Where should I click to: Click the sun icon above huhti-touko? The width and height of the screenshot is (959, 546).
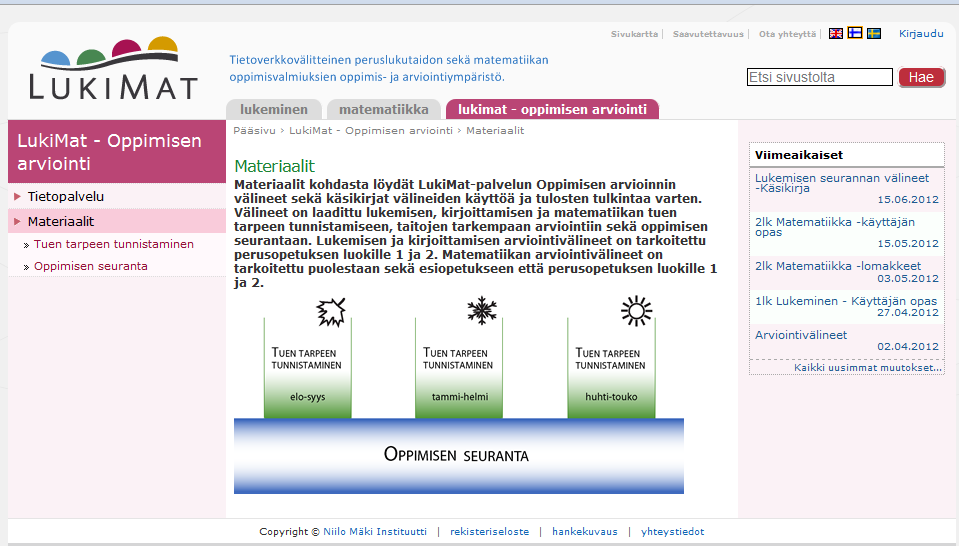[x=636, y=311]
